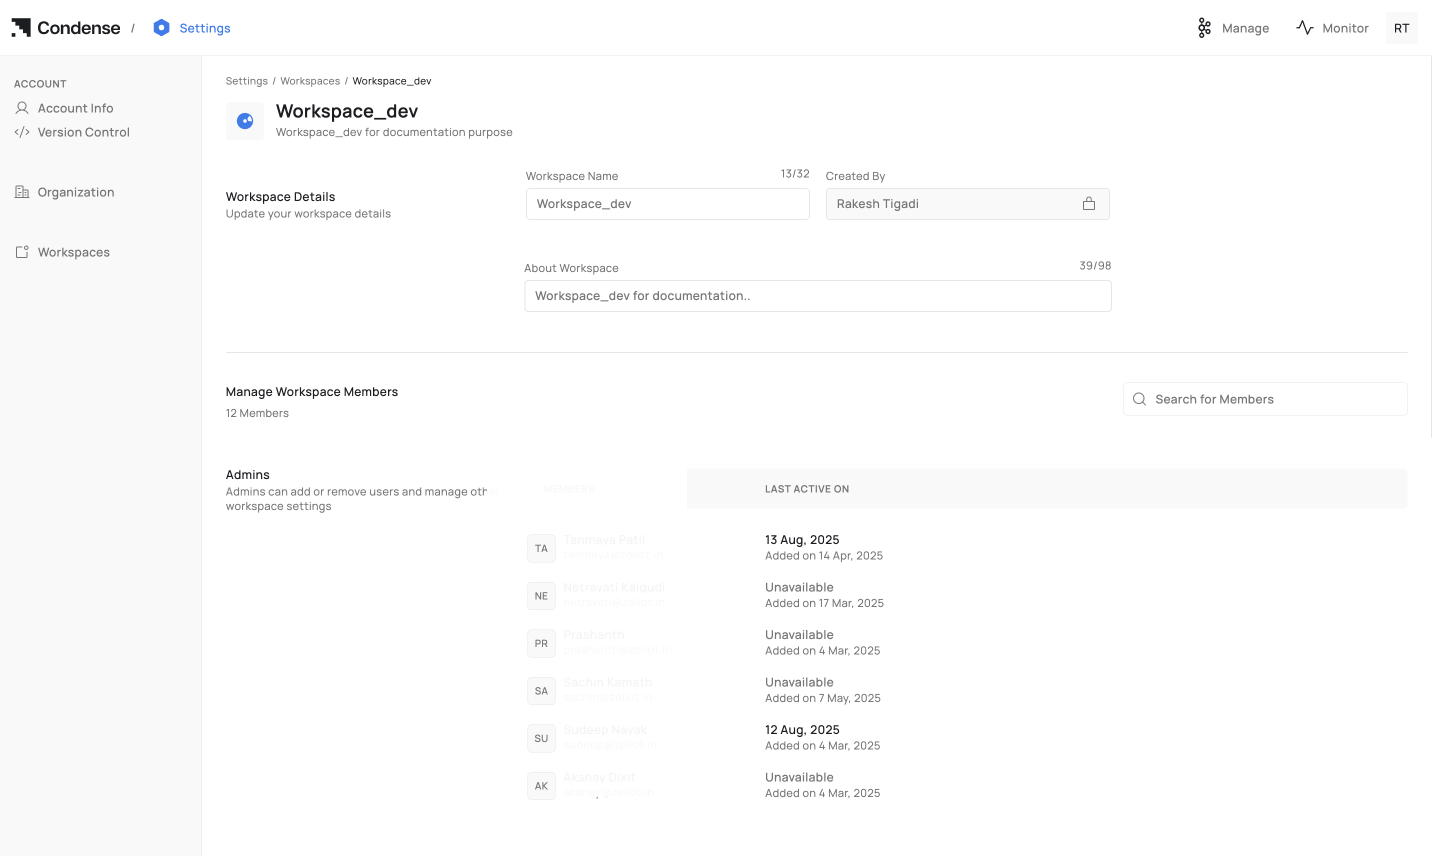Edit the Workspace Name field

coord(667,204)
